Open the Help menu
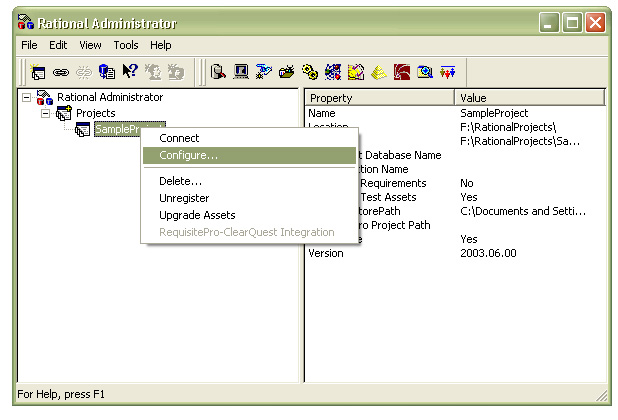The width and height of the screenshot is (618, 420). coord(160,45)
